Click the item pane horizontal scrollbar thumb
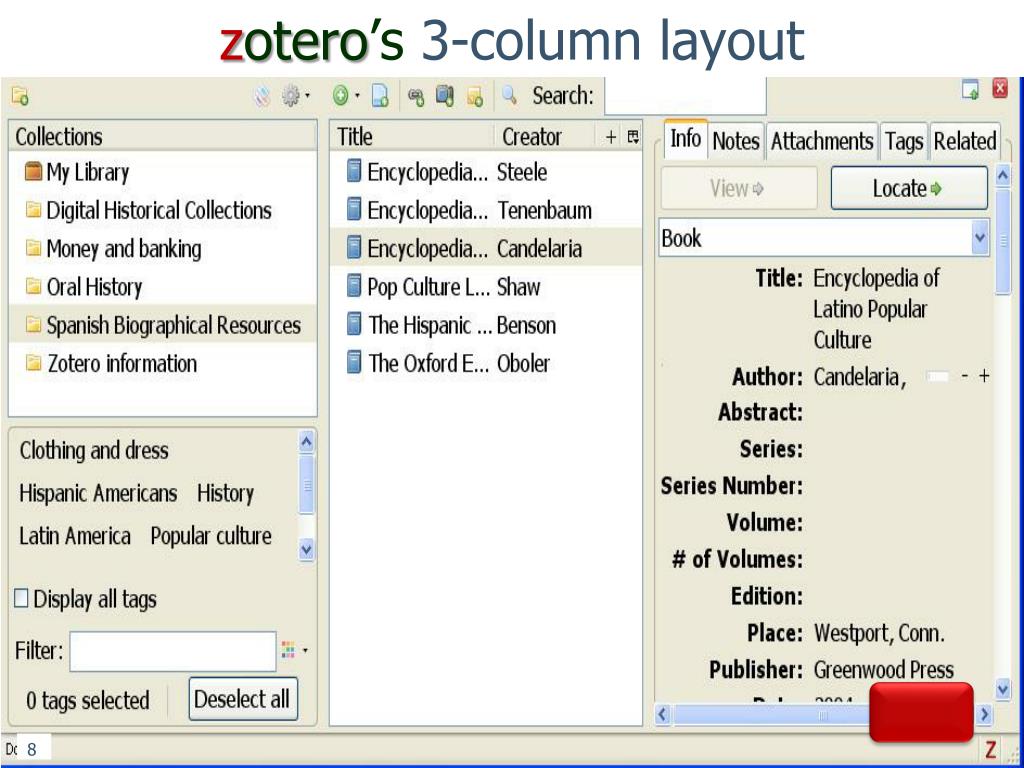This screenshot has width=1024, height=768. tap(771, 714)
